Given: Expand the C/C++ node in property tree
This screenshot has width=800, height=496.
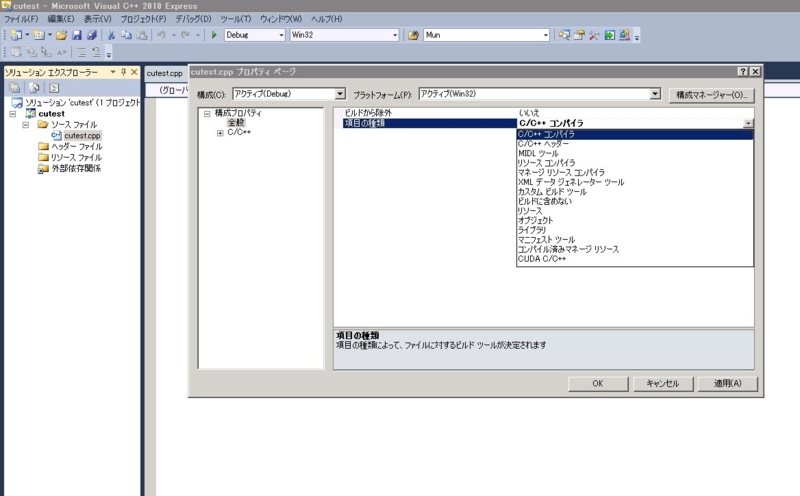Looking at the screenshot, I should tap(220, 133).
